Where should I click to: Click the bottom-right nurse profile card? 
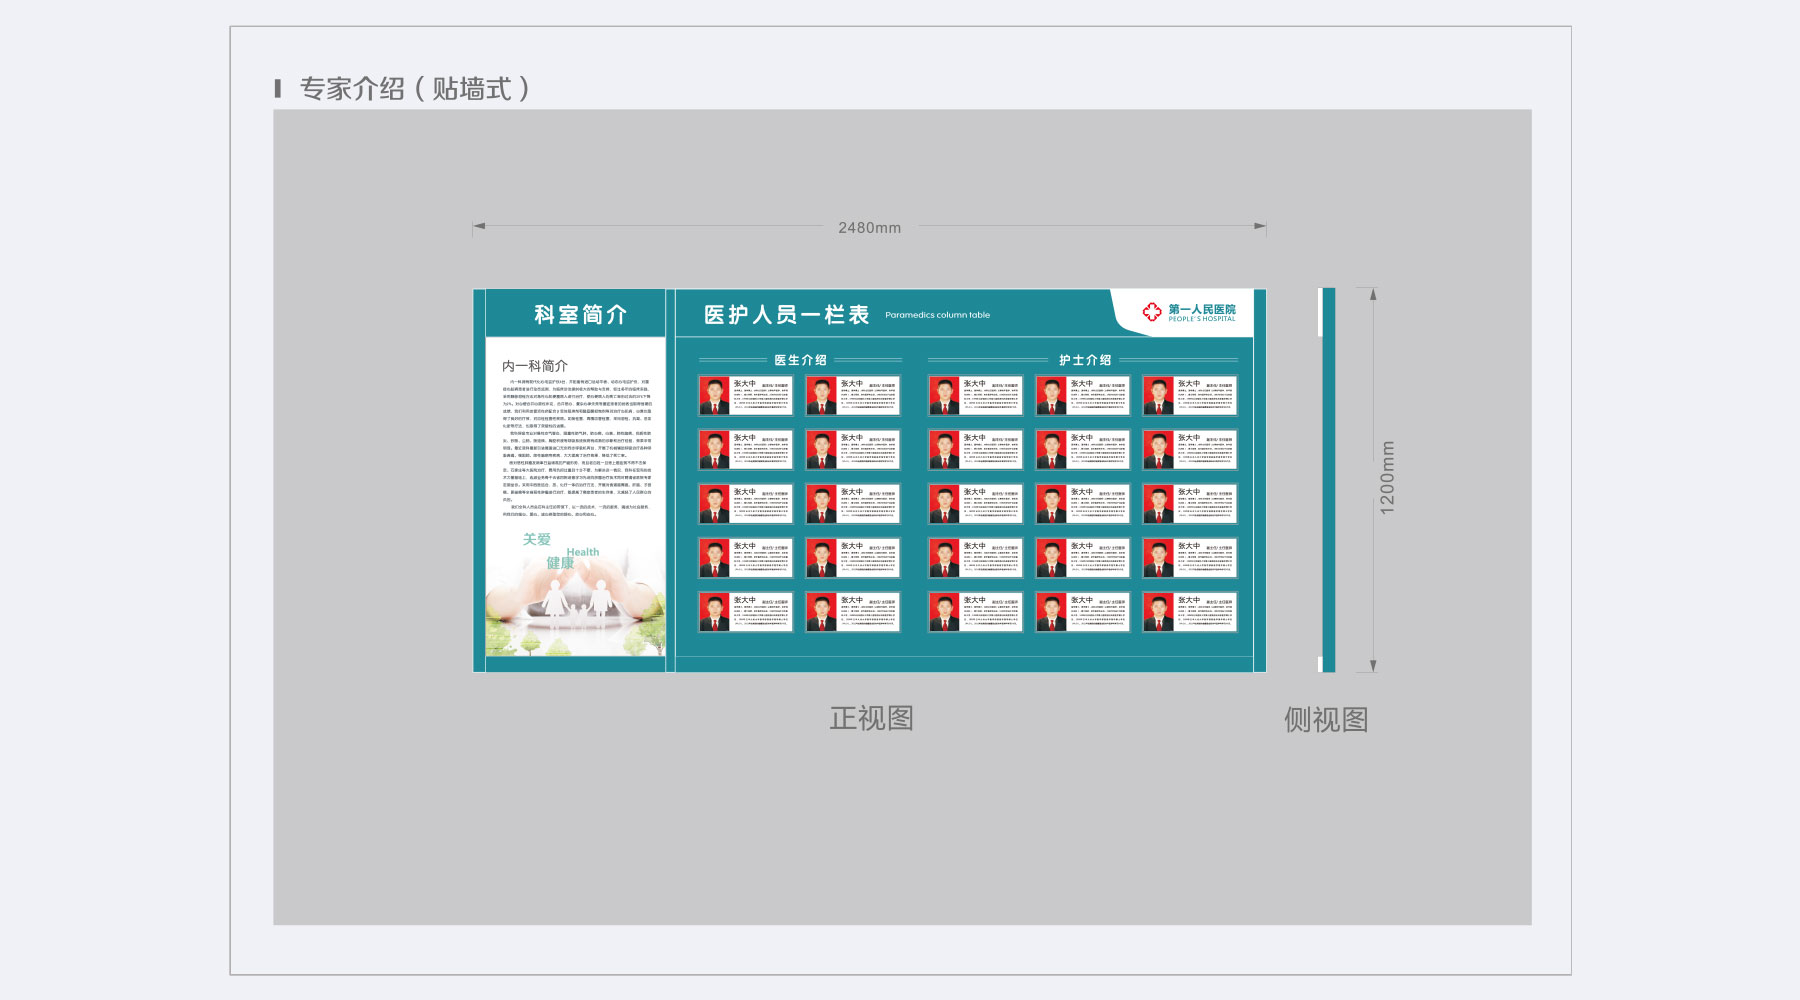click(x=1190, y=612)
